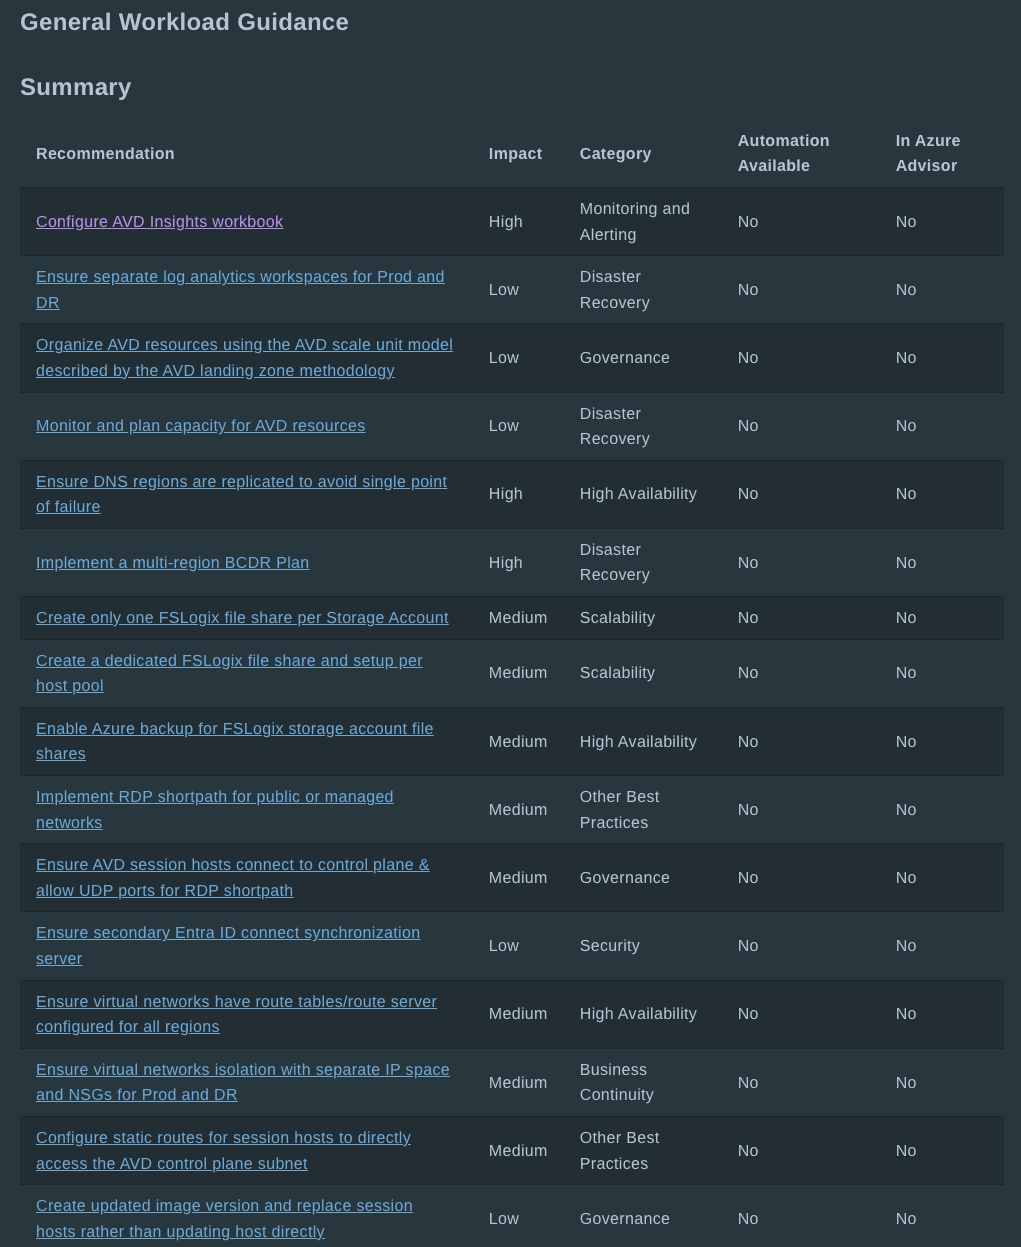Click Ensure DNS regions are replicated link
The image size is (1021, 1247).
[x=241, y=482]
